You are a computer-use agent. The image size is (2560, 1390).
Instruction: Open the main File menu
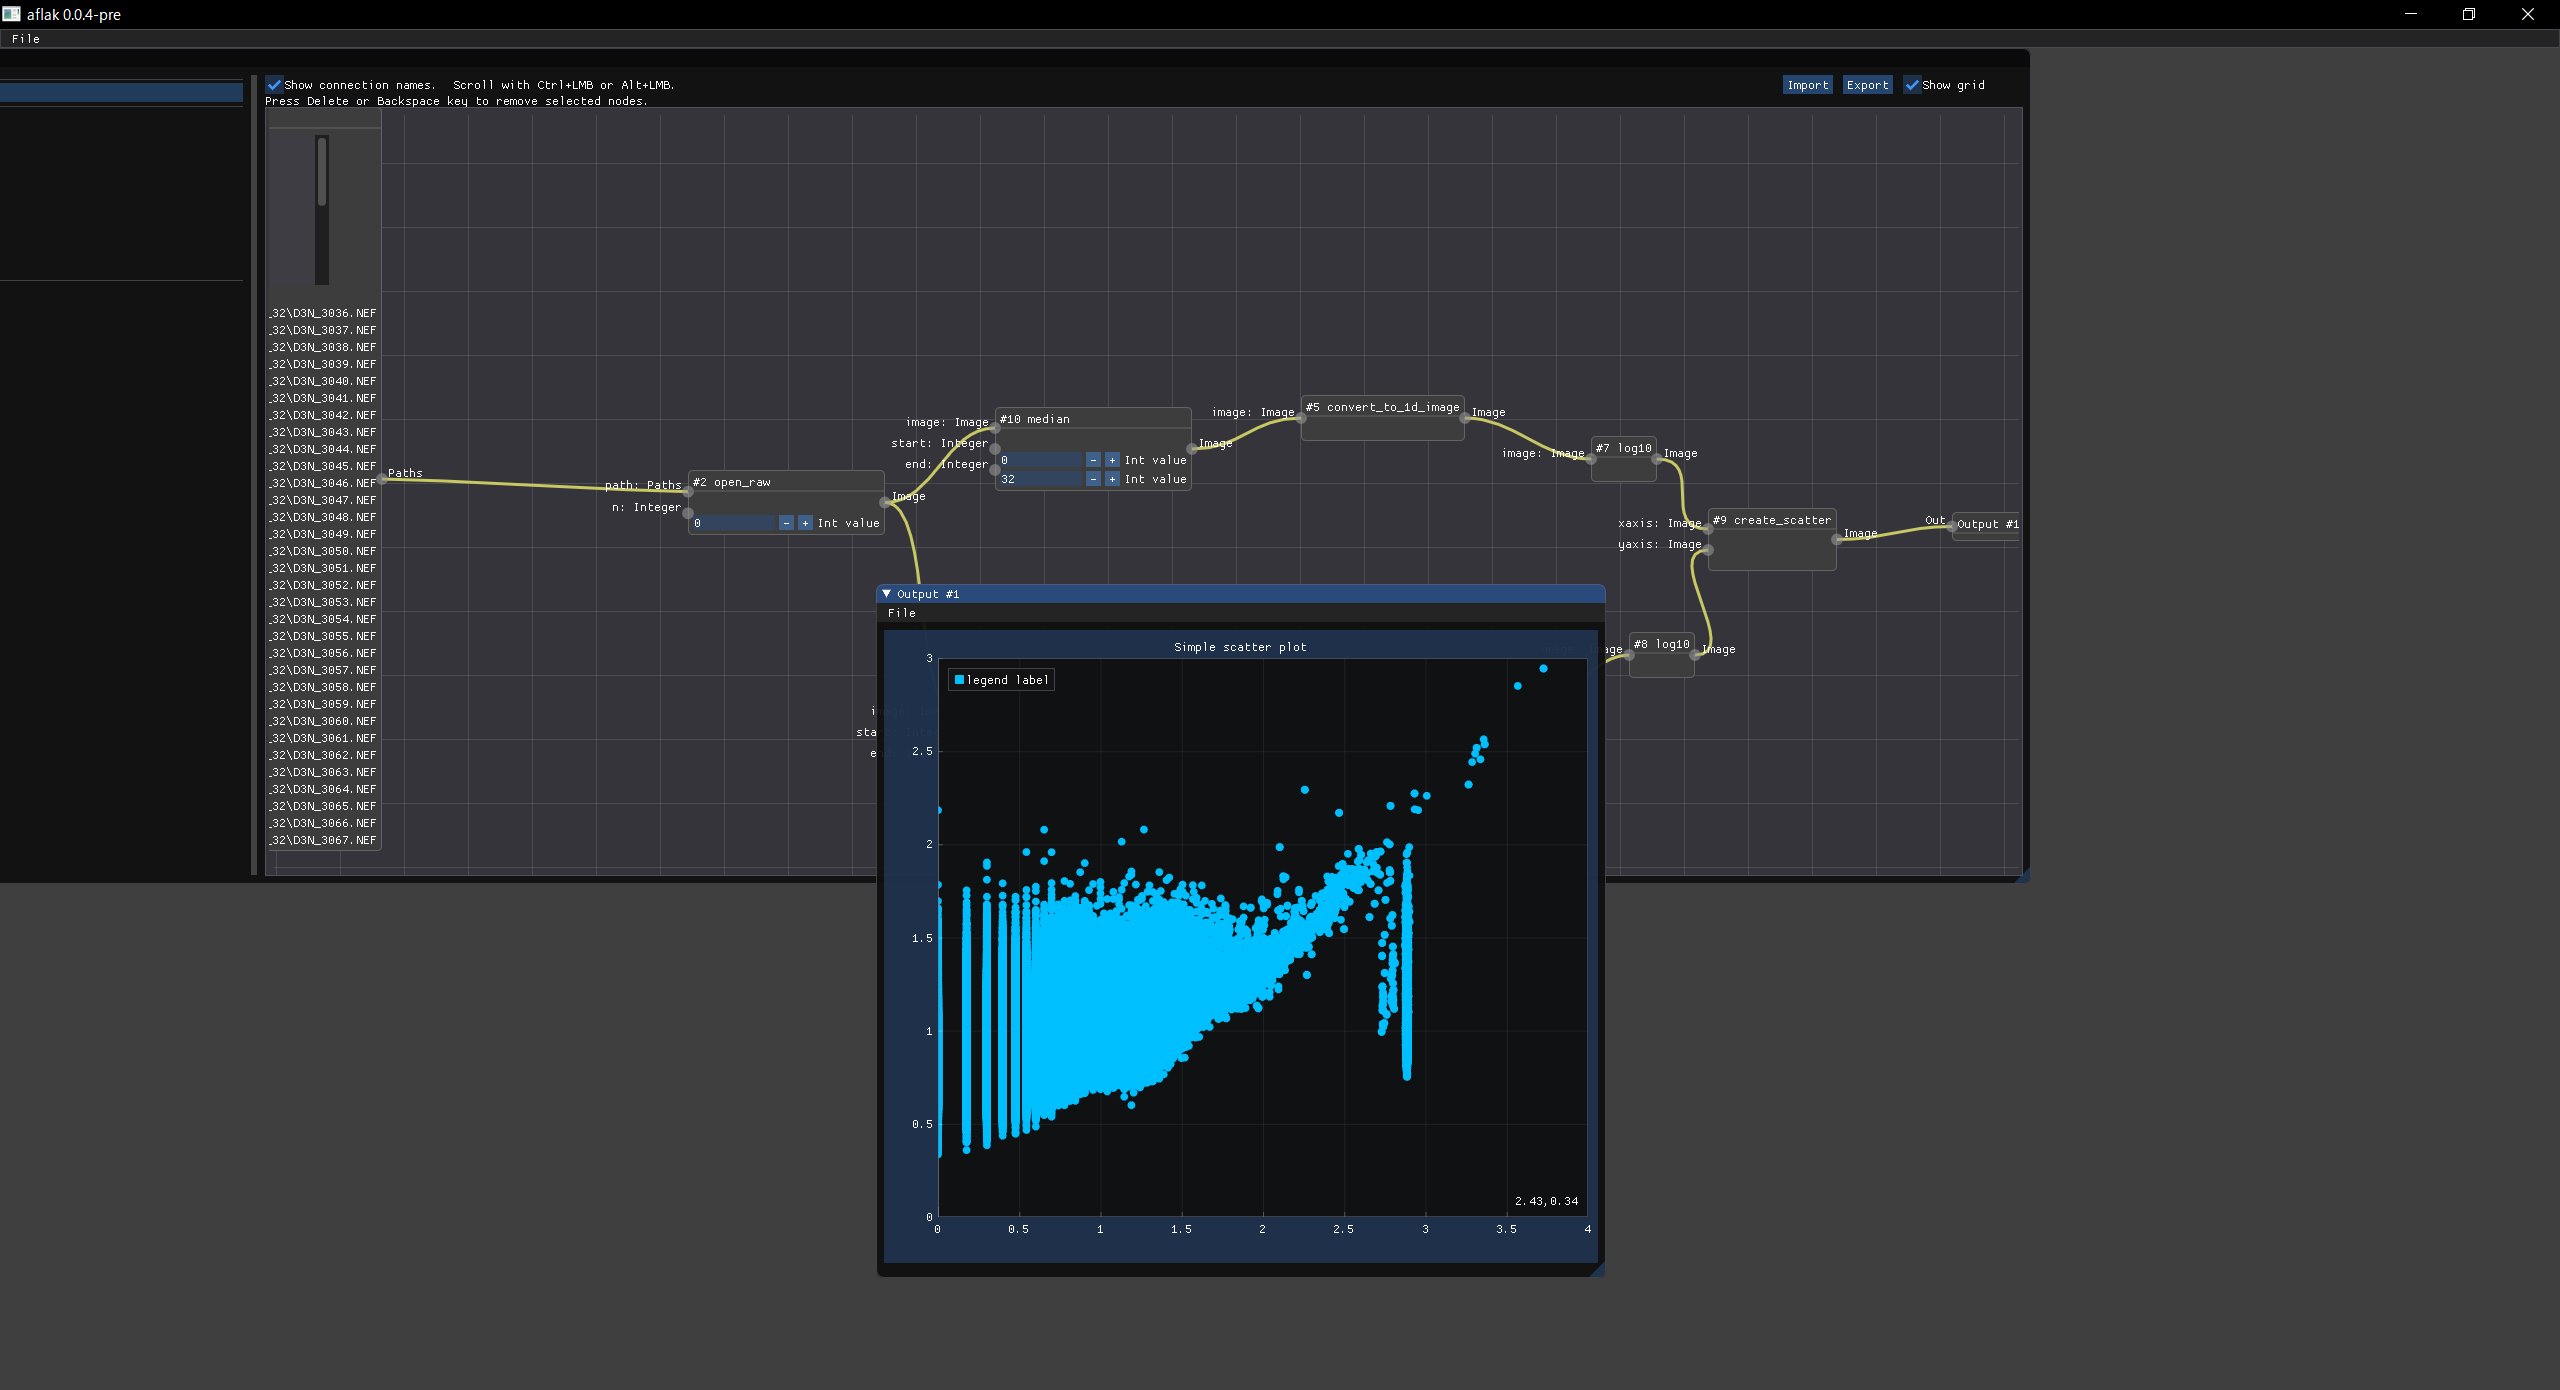click(x=26, y=39)
